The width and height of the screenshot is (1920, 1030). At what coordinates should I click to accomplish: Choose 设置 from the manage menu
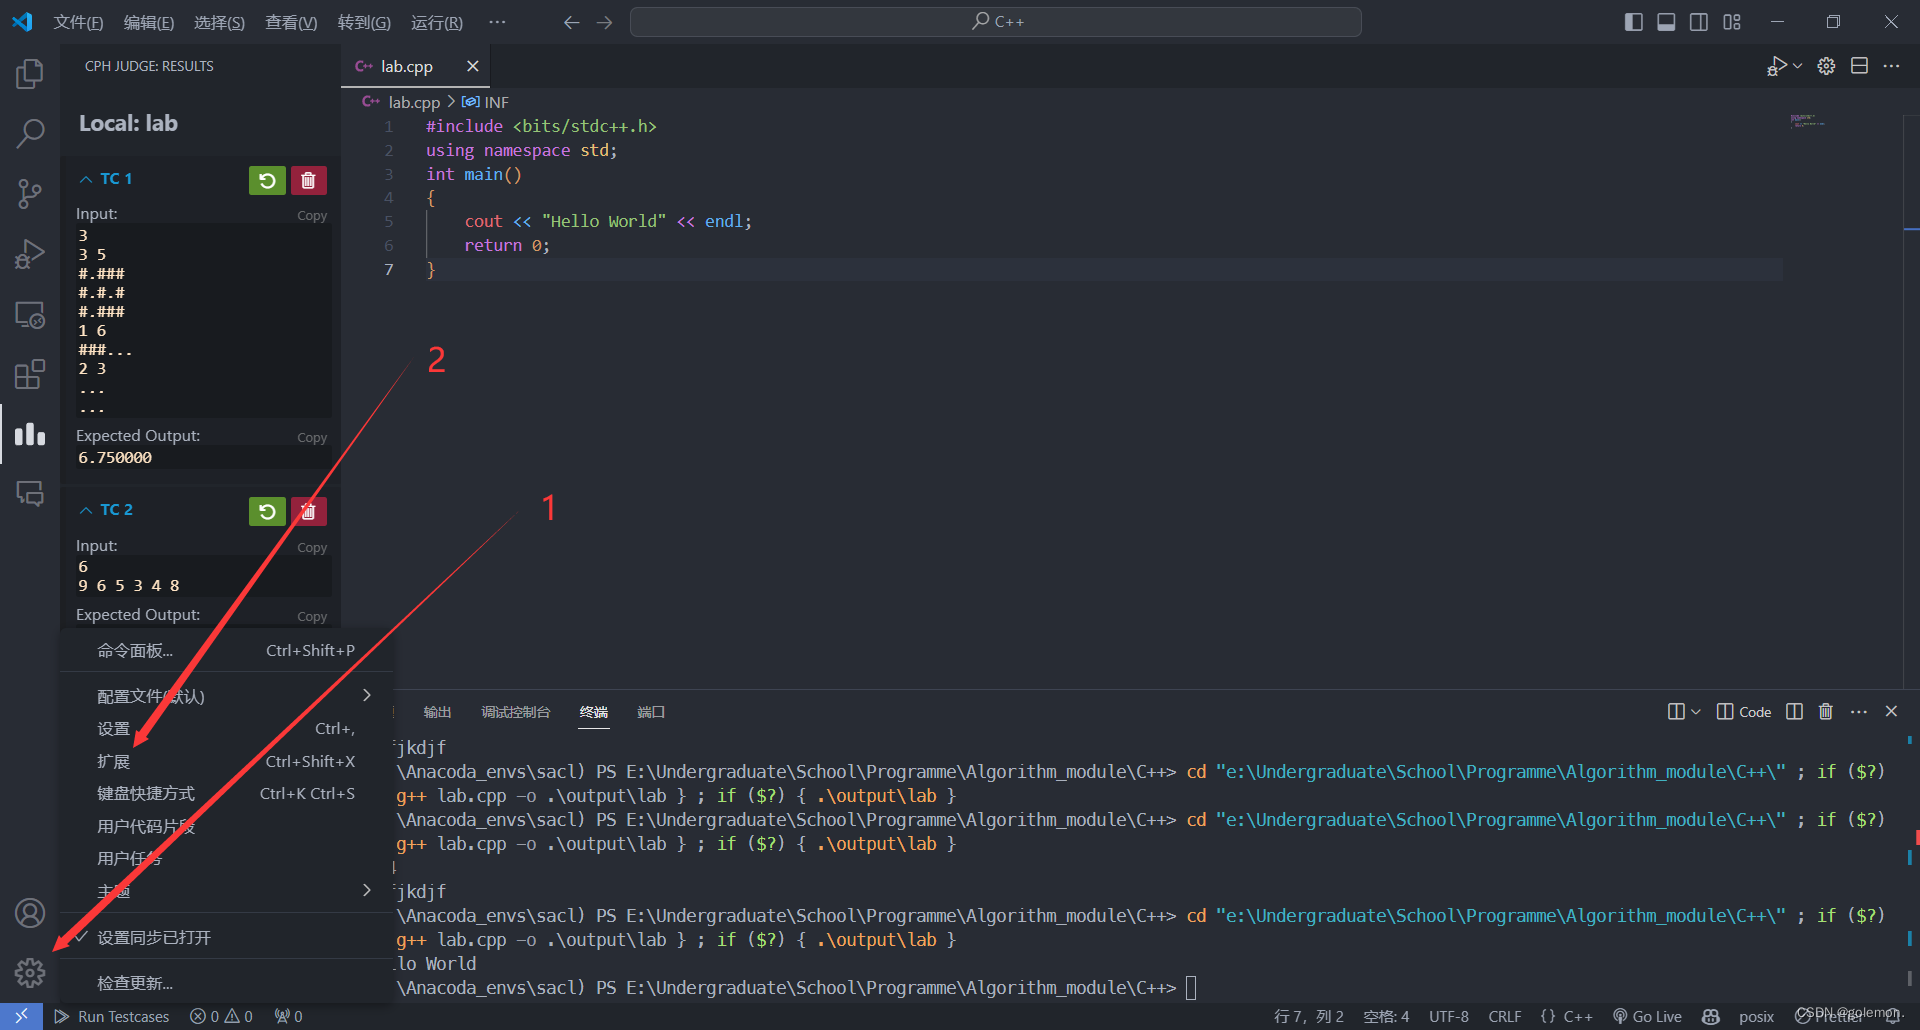(226, 729)
